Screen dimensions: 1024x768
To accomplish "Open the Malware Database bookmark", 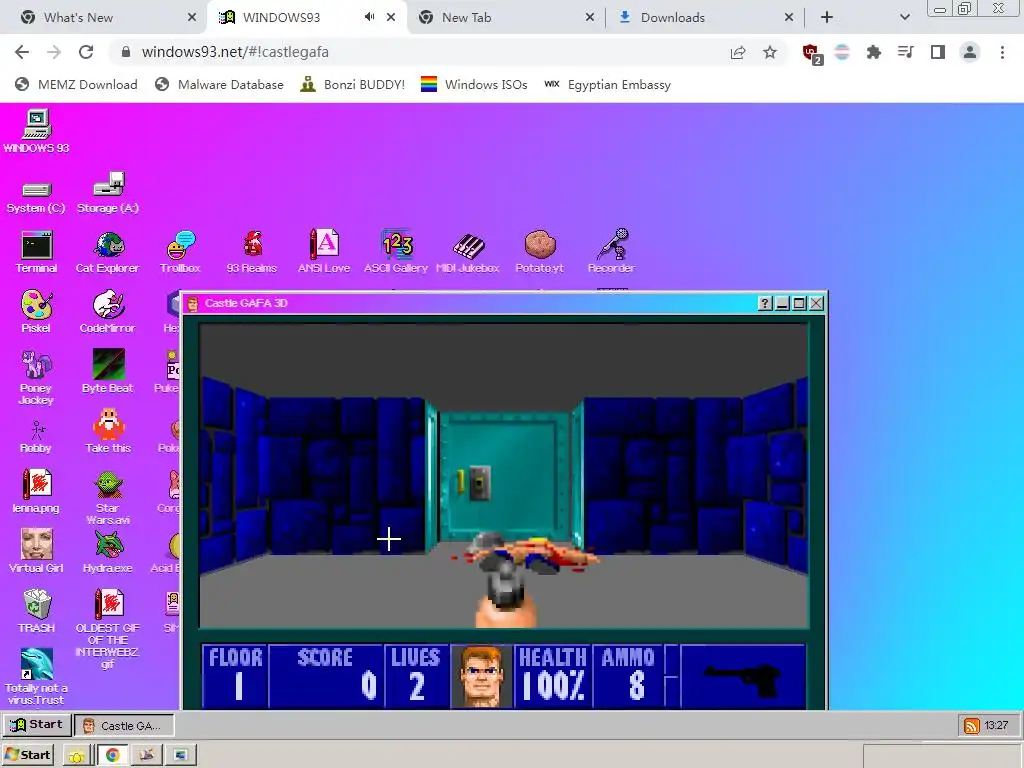I will (219, 85).
